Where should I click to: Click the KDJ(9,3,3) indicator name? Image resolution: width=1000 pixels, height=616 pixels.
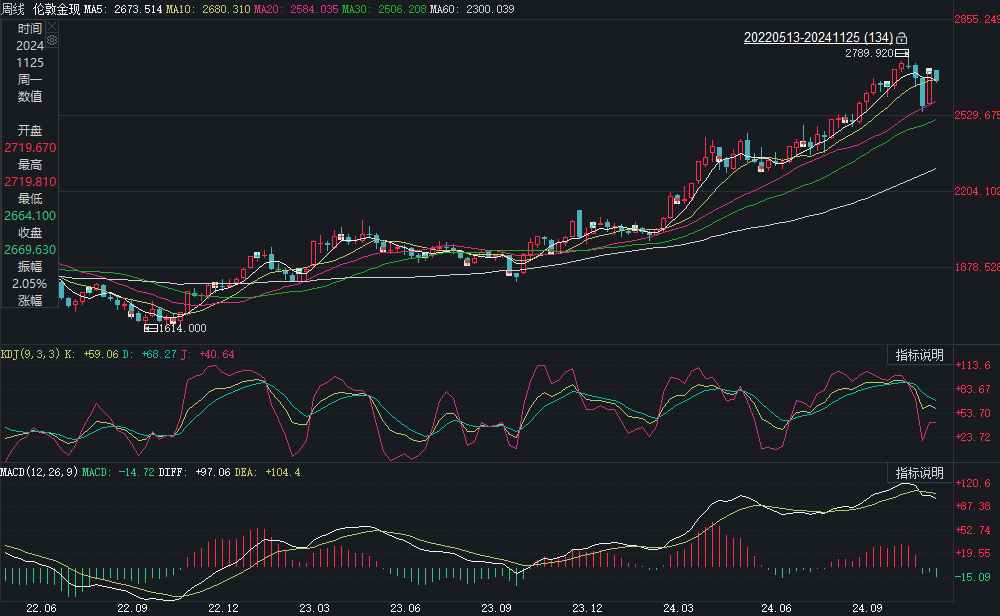tap(30, 354)
